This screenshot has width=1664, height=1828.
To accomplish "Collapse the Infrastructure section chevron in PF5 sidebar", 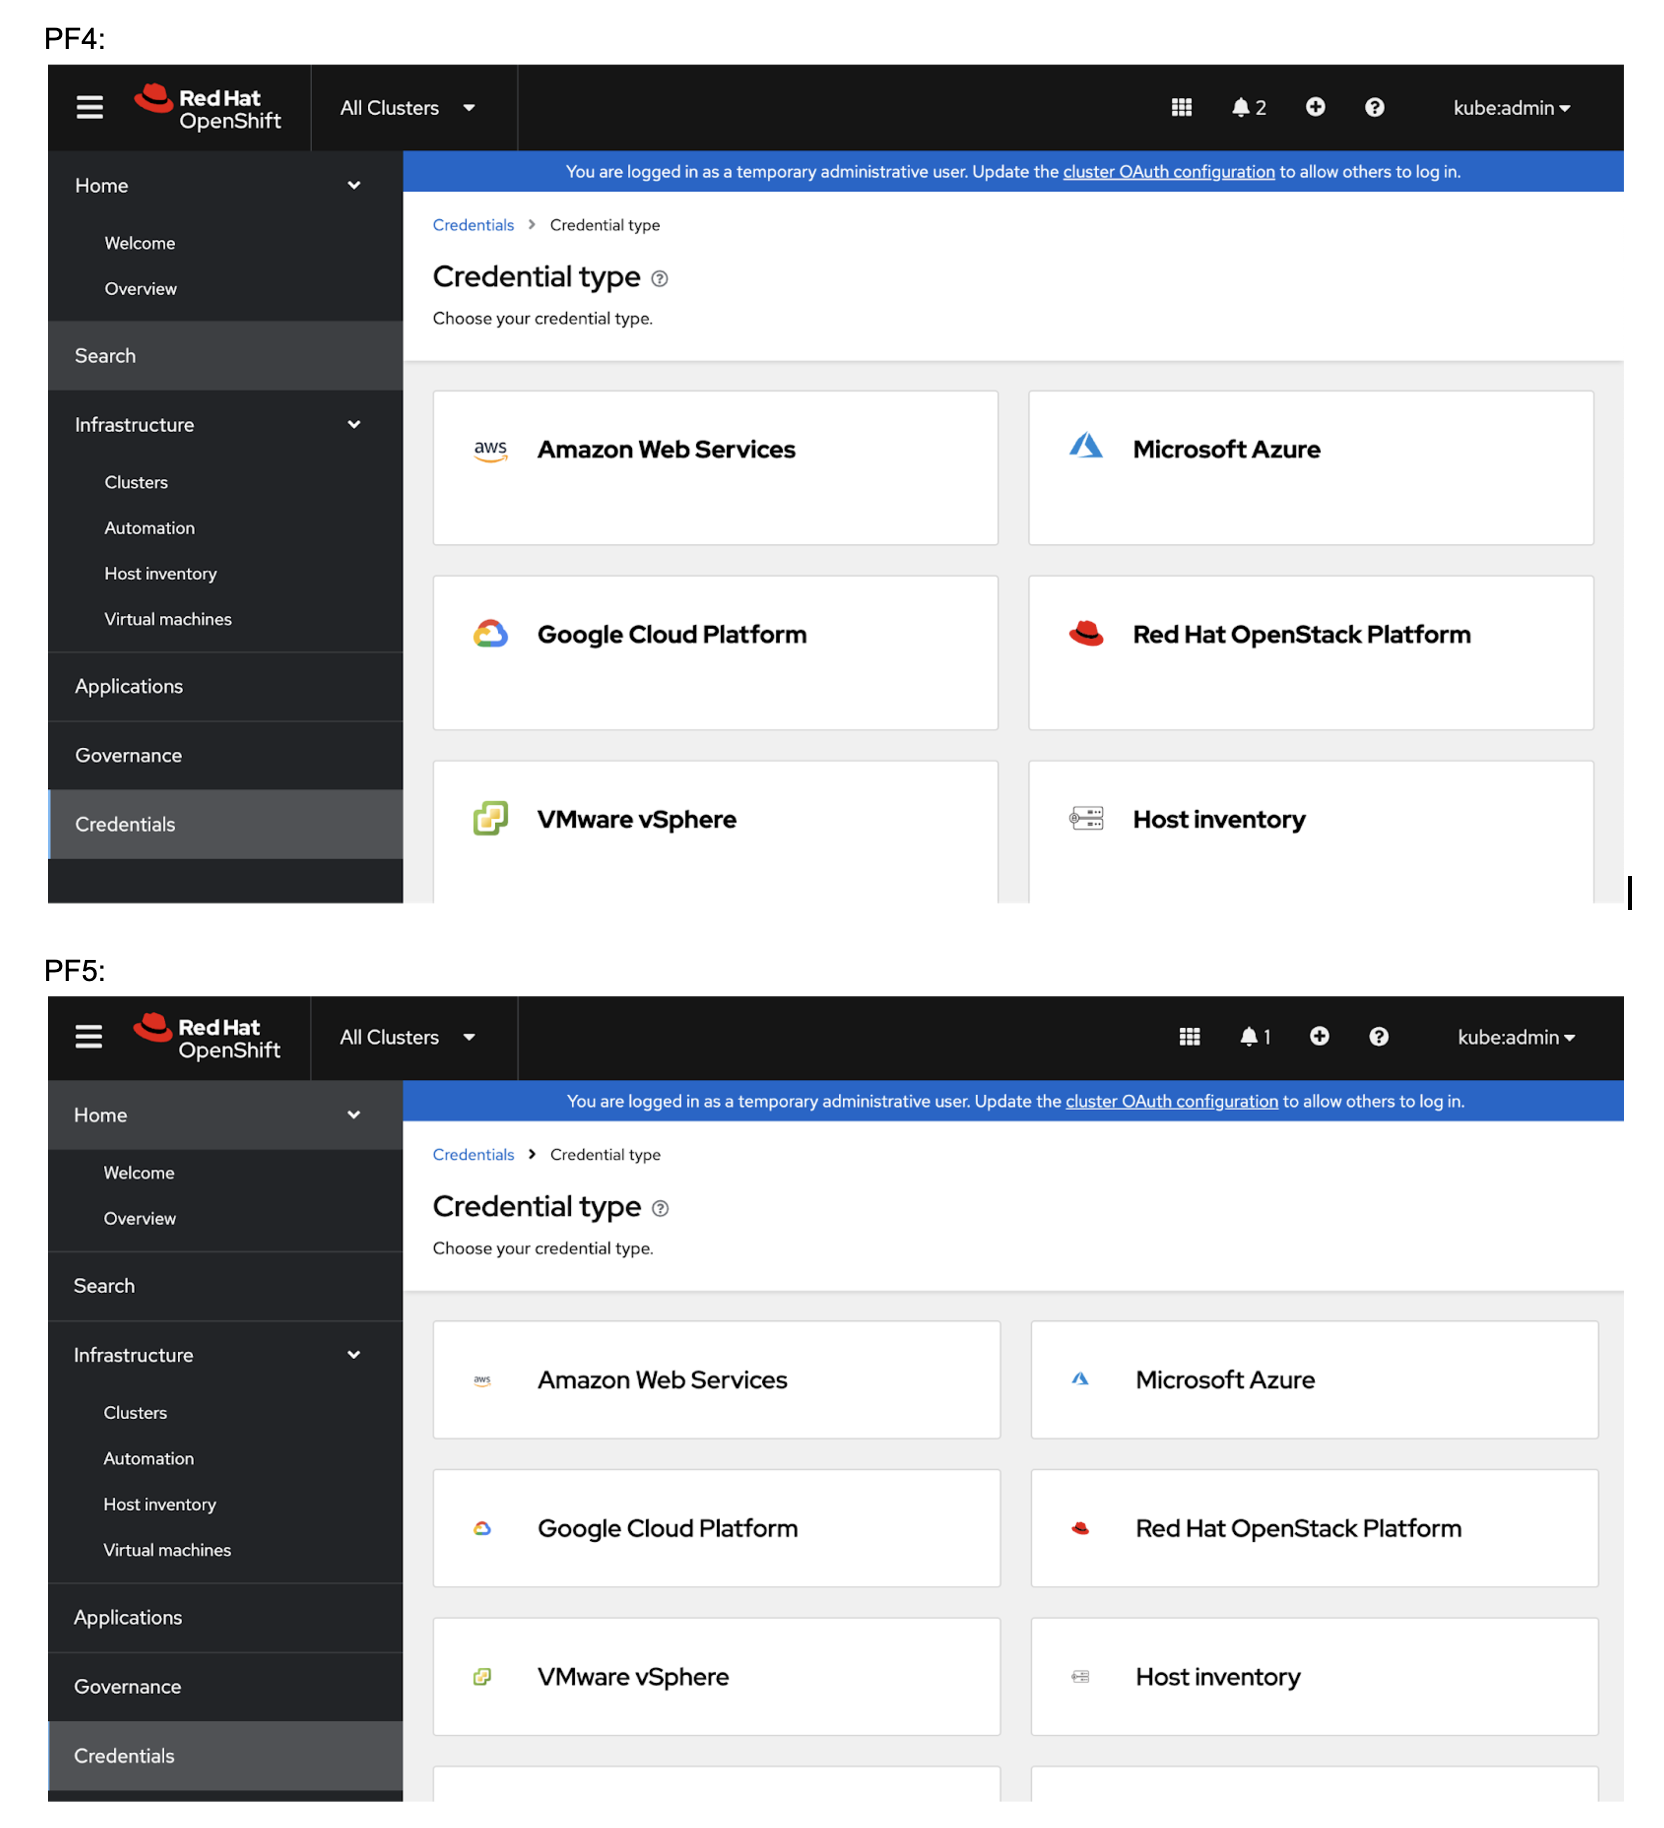I will pos(354,1355).
